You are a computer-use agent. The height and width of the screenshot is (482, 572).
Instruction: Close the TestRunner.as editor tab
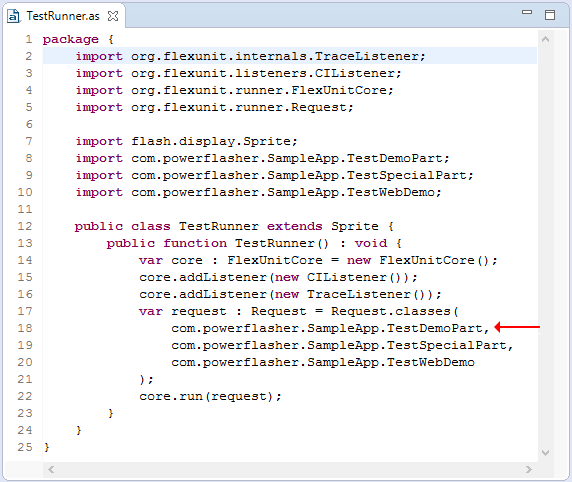click(x=113, y=16)
